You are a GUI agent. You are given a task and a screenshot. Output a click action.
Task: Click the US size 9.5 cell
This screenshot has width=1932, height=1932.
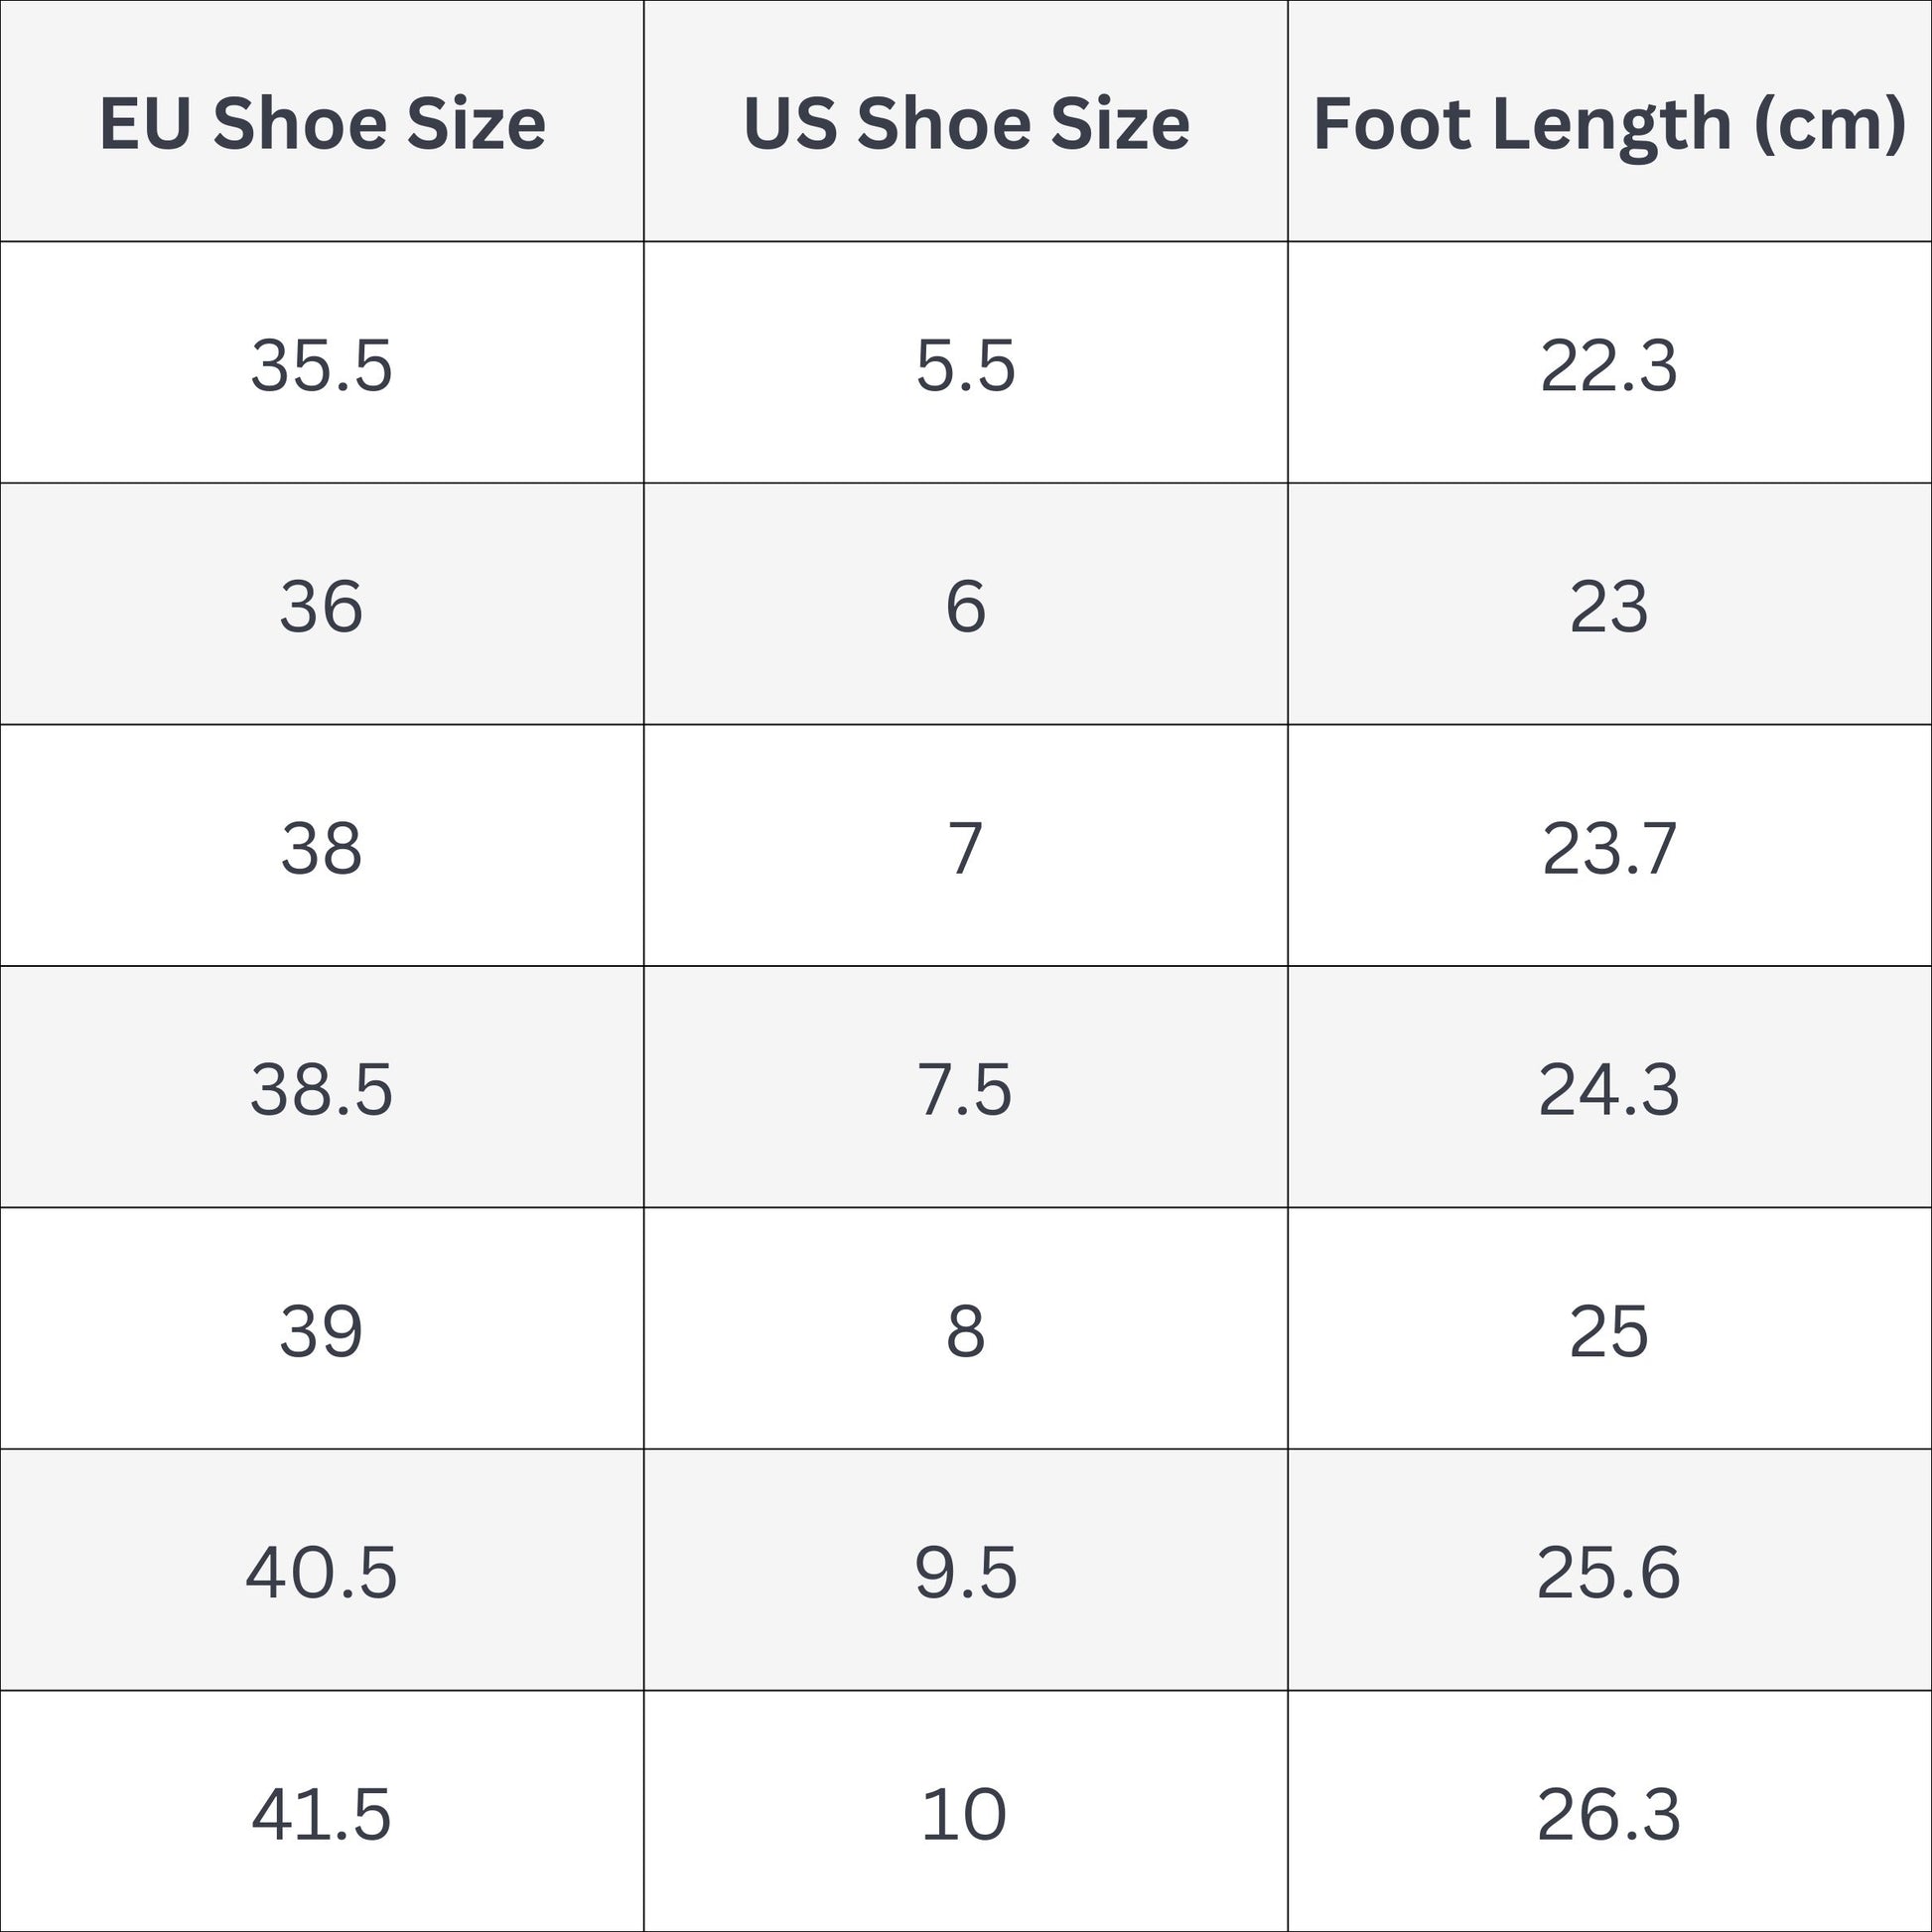tap(966, 1573)
